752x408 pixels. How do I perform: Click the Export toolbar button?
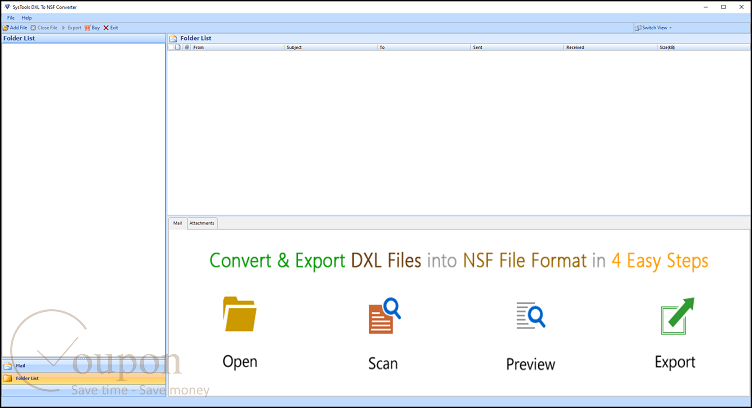coord(71,28)
